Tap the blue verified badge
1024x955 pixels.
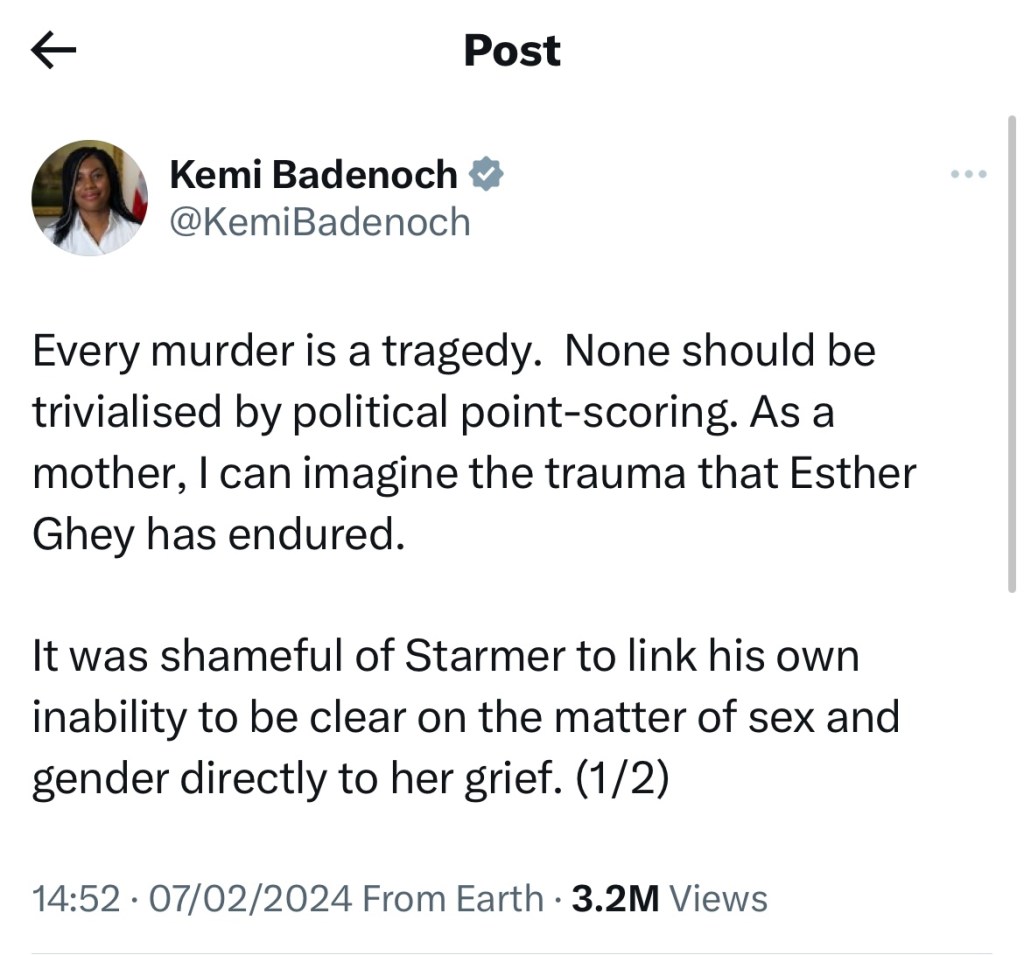(486, 175)
